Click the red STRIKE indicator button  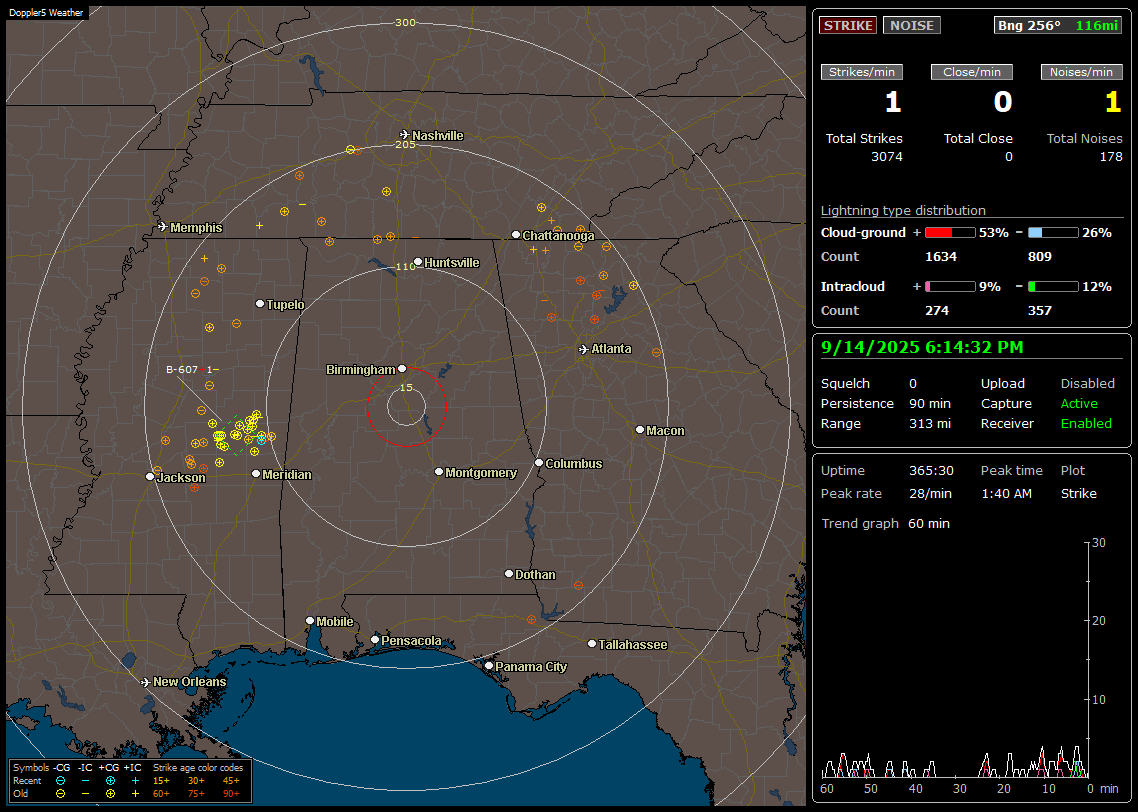click(848, 25)
